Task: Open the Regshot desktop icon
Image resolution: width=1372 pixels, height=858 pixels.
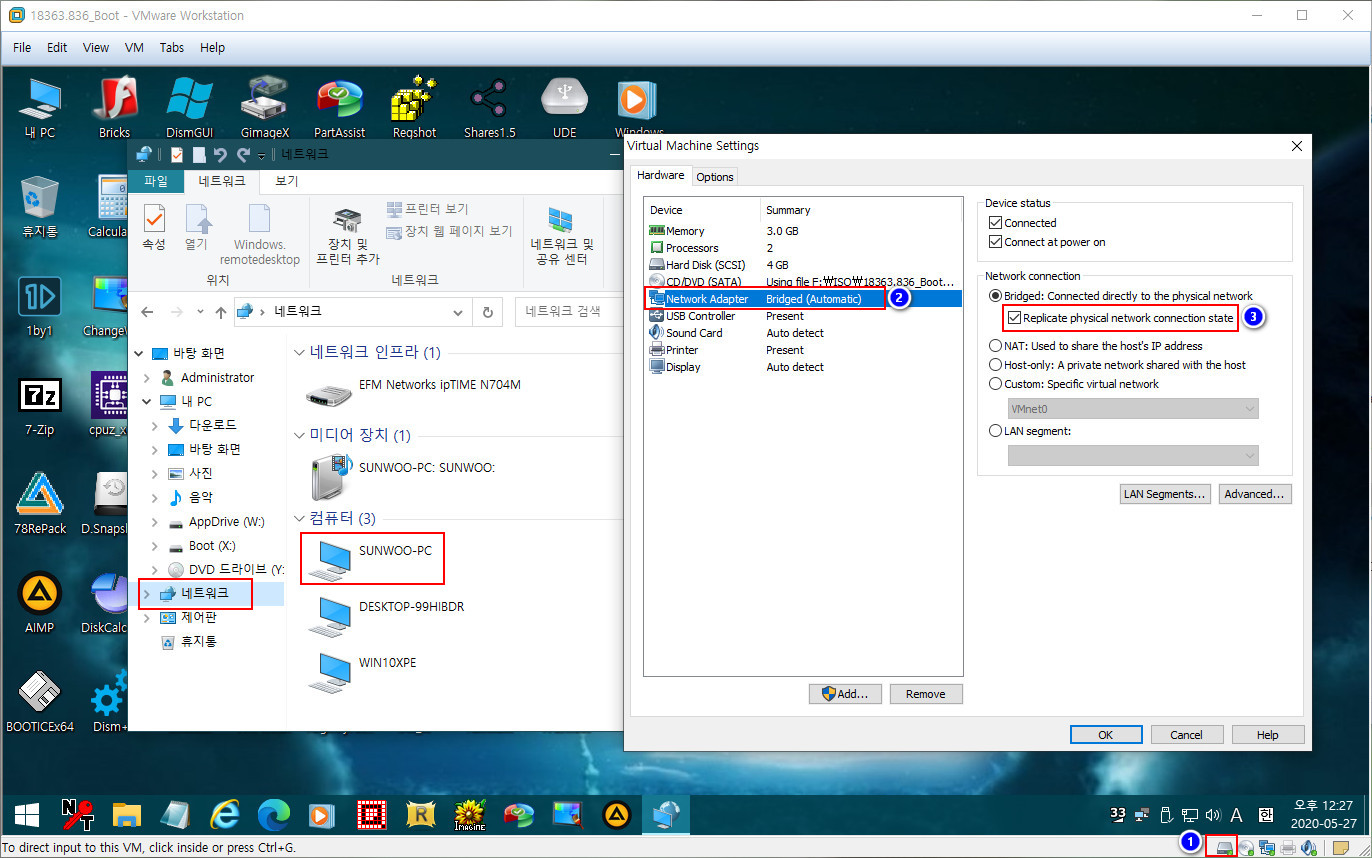Action: (x=414, y=107)
